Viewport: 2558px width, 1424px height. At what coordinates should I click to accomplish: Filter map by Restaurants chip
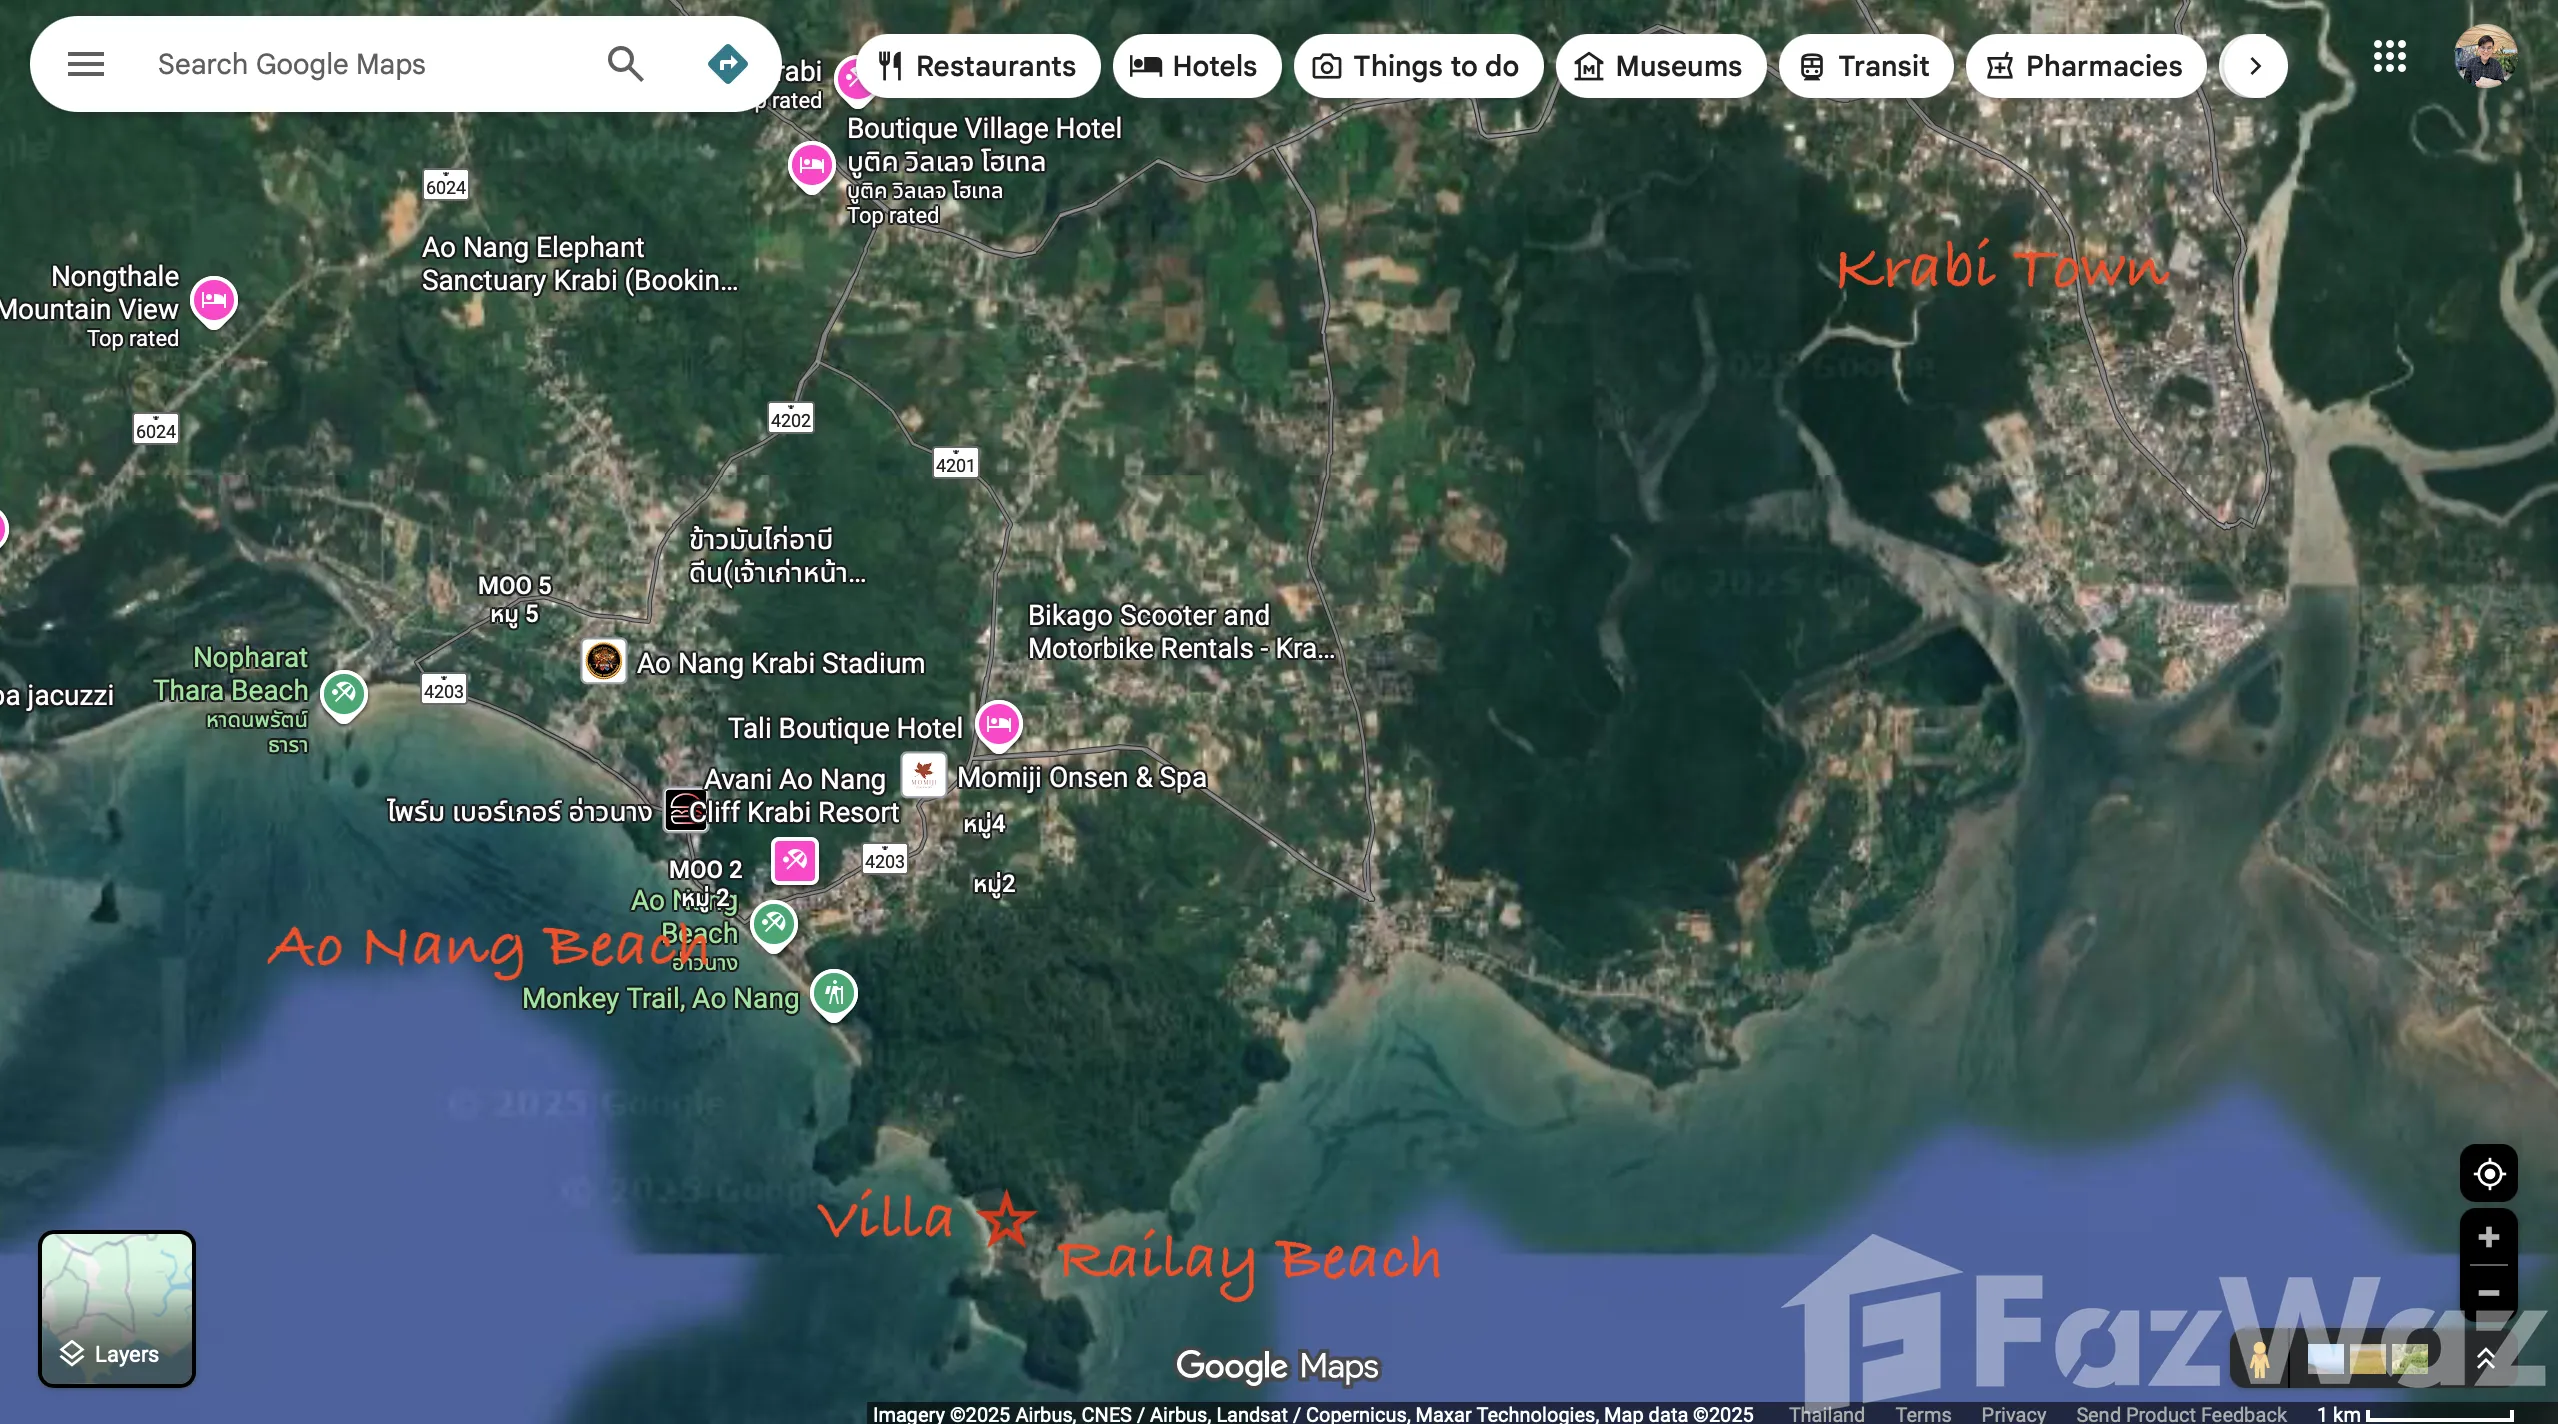click(977, 66)
